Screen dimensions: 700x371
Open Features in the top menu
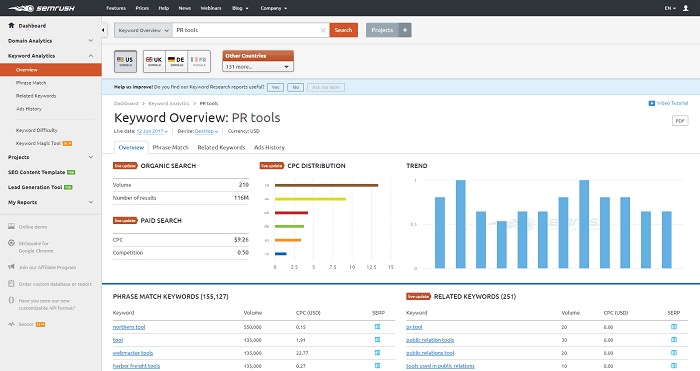tap(116, 8)
